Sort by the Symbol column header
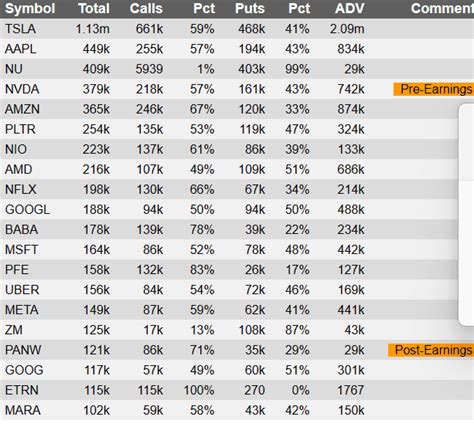 point(30,8)
